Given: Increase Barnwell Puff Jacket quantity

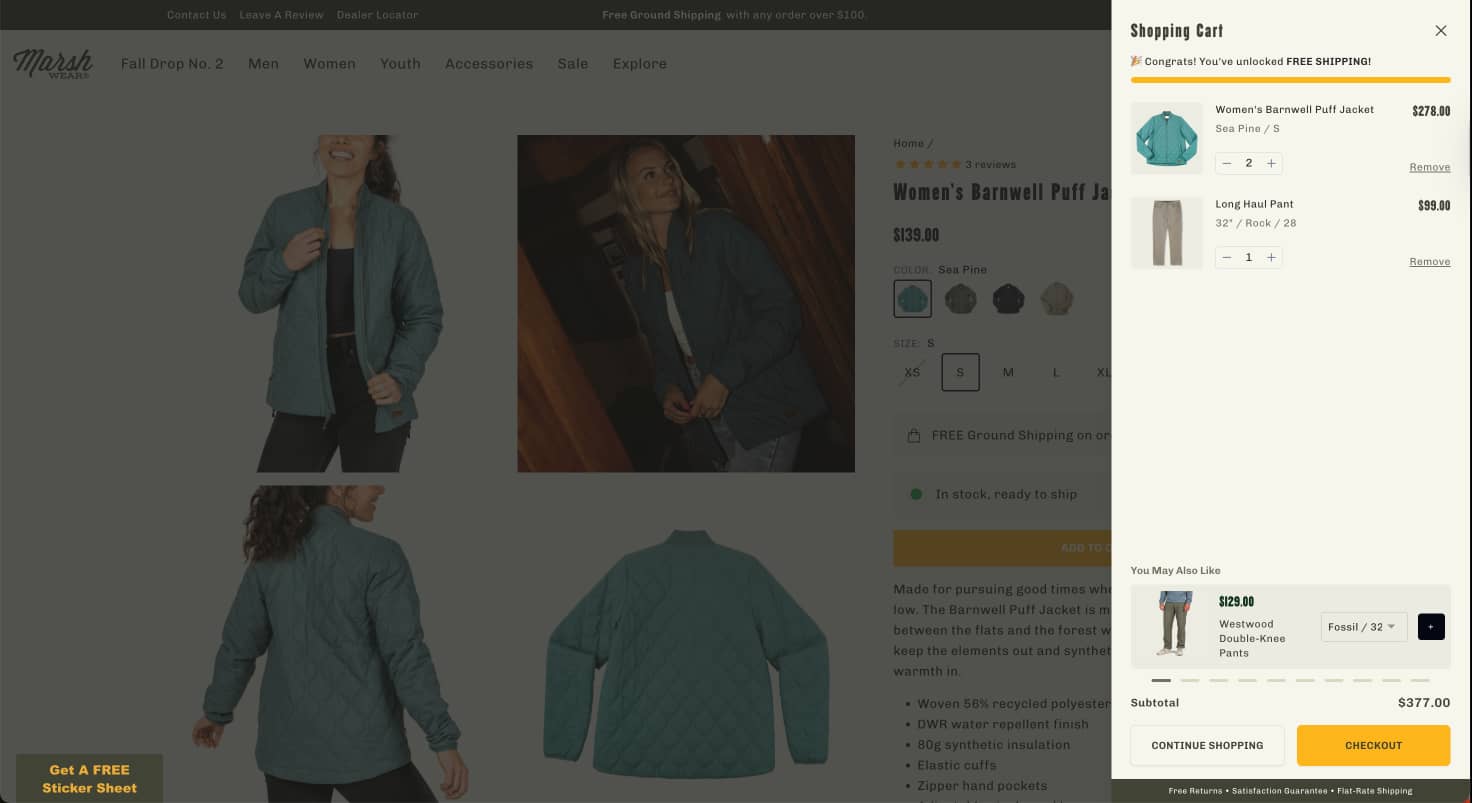Looking at the screenshot, I should (x=1271, y=163).
